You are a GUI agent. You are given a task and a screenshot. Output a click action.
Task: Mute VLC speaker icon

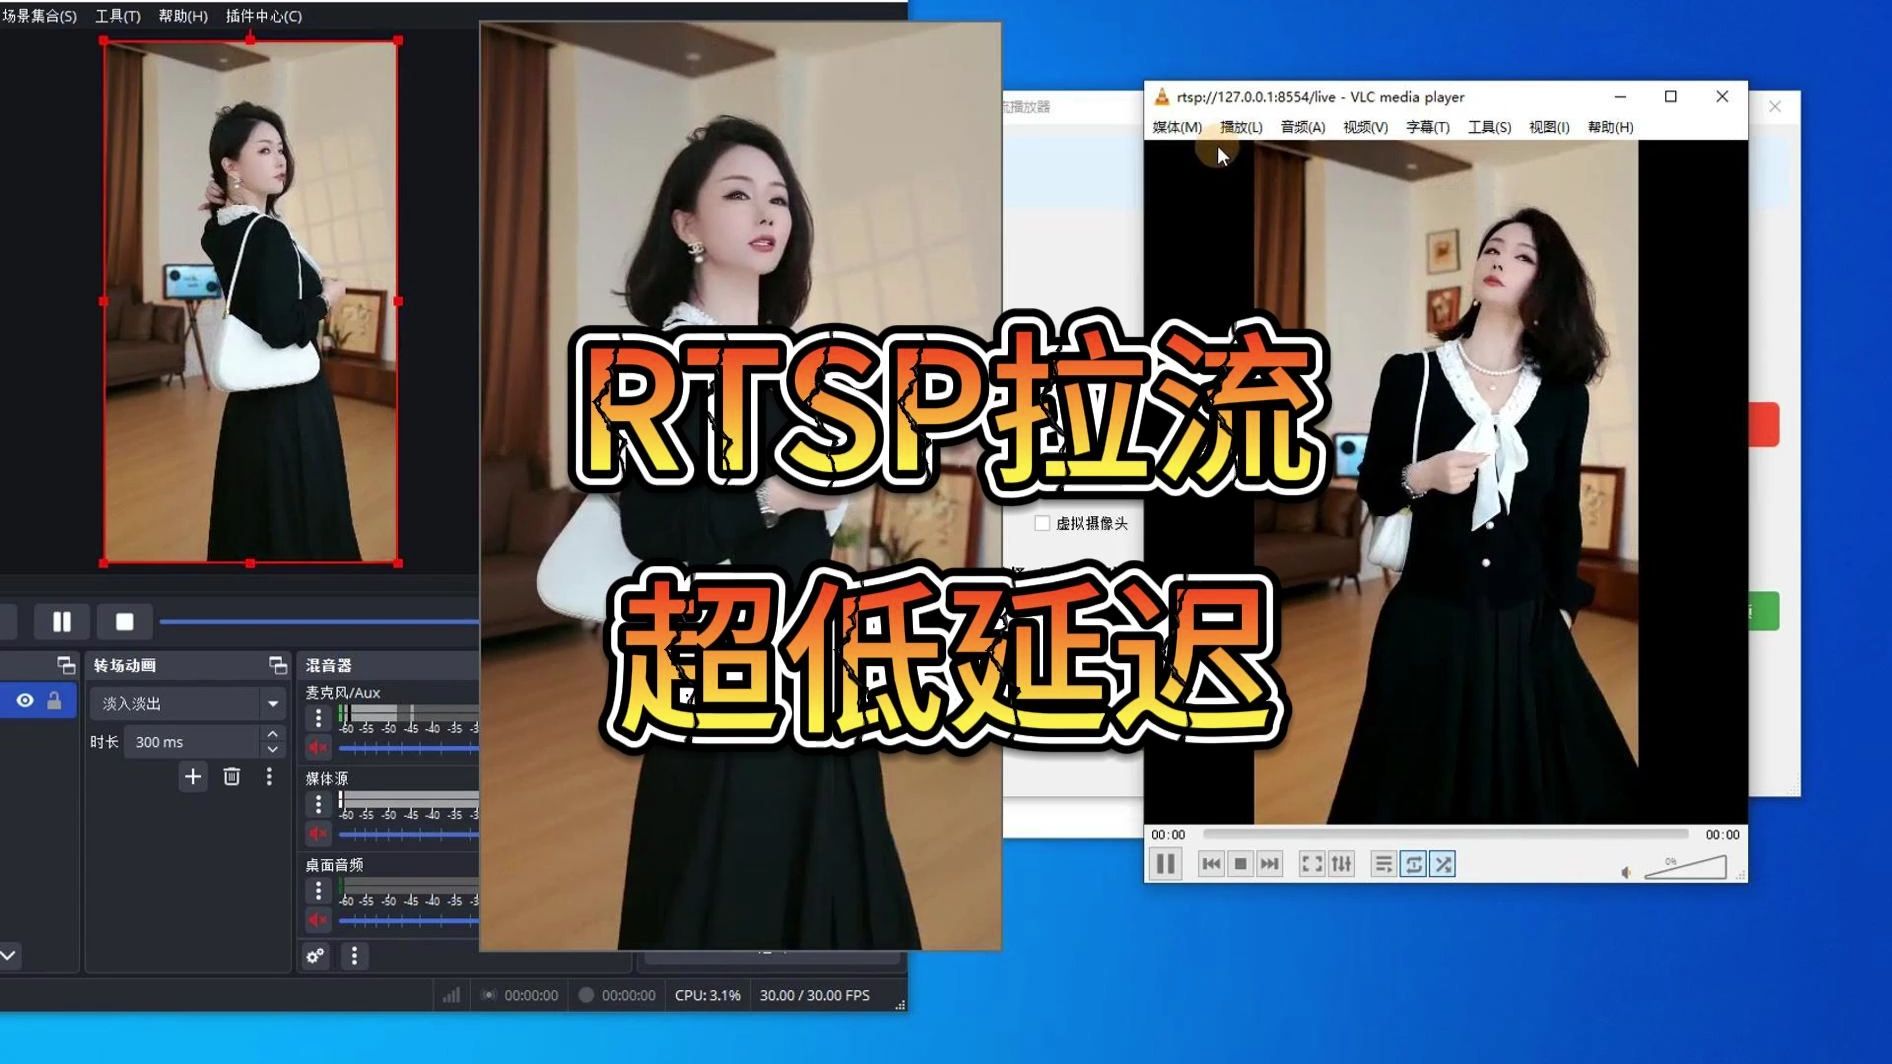[1626, 873]
